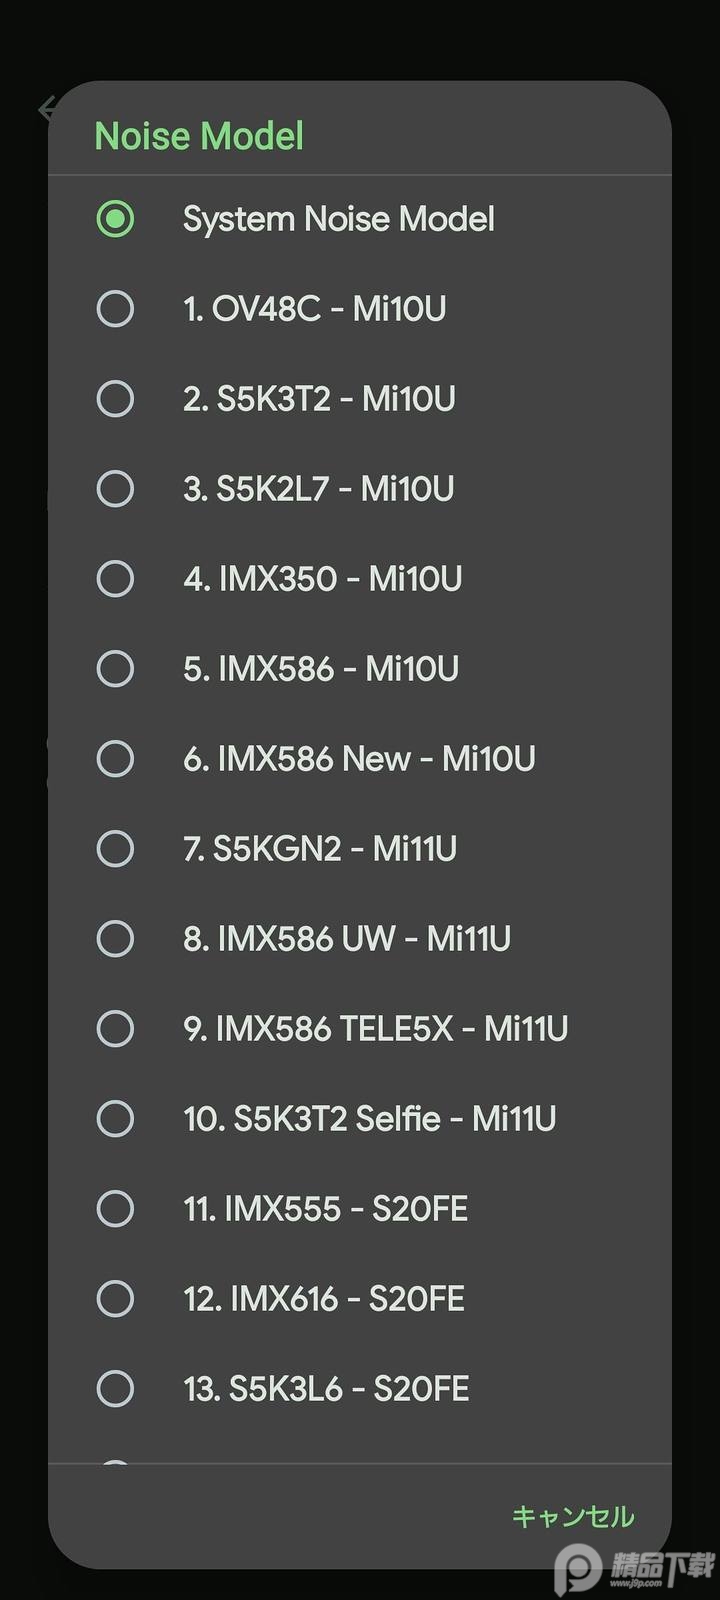Select S5K3T2 Selfie - Mi11U option
This screenshot has height=1600, width=720.
pyautogui.click(x=115, y=1119)
